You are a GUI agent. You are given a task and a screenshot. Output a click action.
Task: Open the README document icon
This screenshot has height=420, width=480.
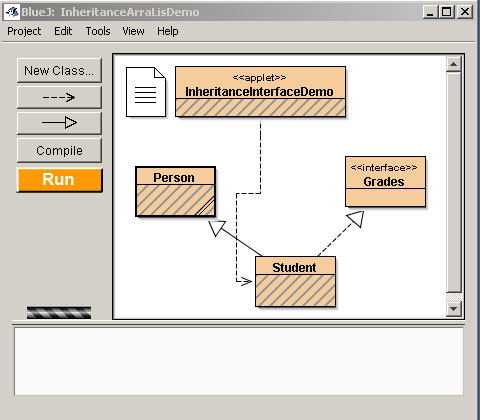[x=146, y=92]
